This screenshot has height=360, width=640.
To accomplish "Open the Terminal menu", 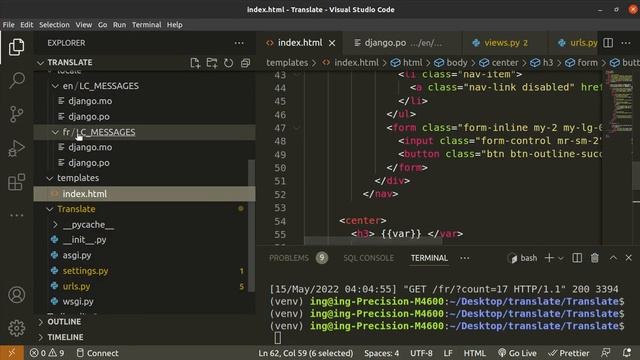I will [147, 25].
